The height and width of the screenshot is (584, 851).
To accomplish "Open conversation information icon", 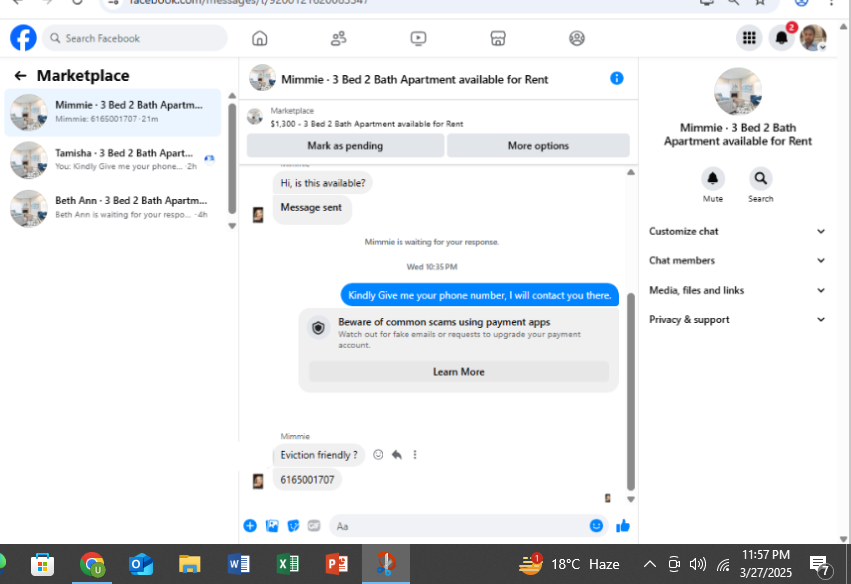I will tap(617, 79).
